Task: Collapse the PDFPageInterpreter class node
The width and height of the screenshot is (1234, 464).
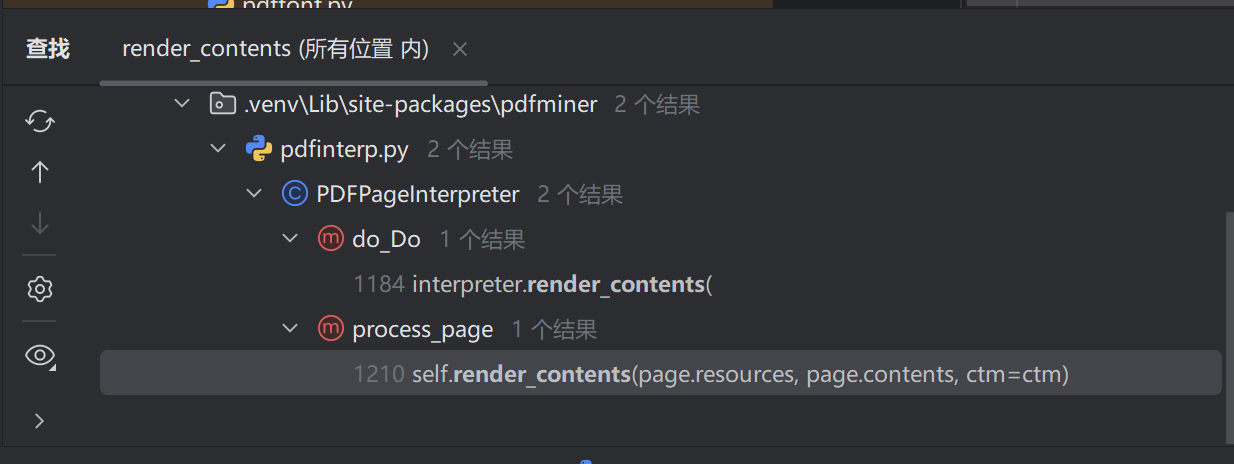Action: pos(254,194)
